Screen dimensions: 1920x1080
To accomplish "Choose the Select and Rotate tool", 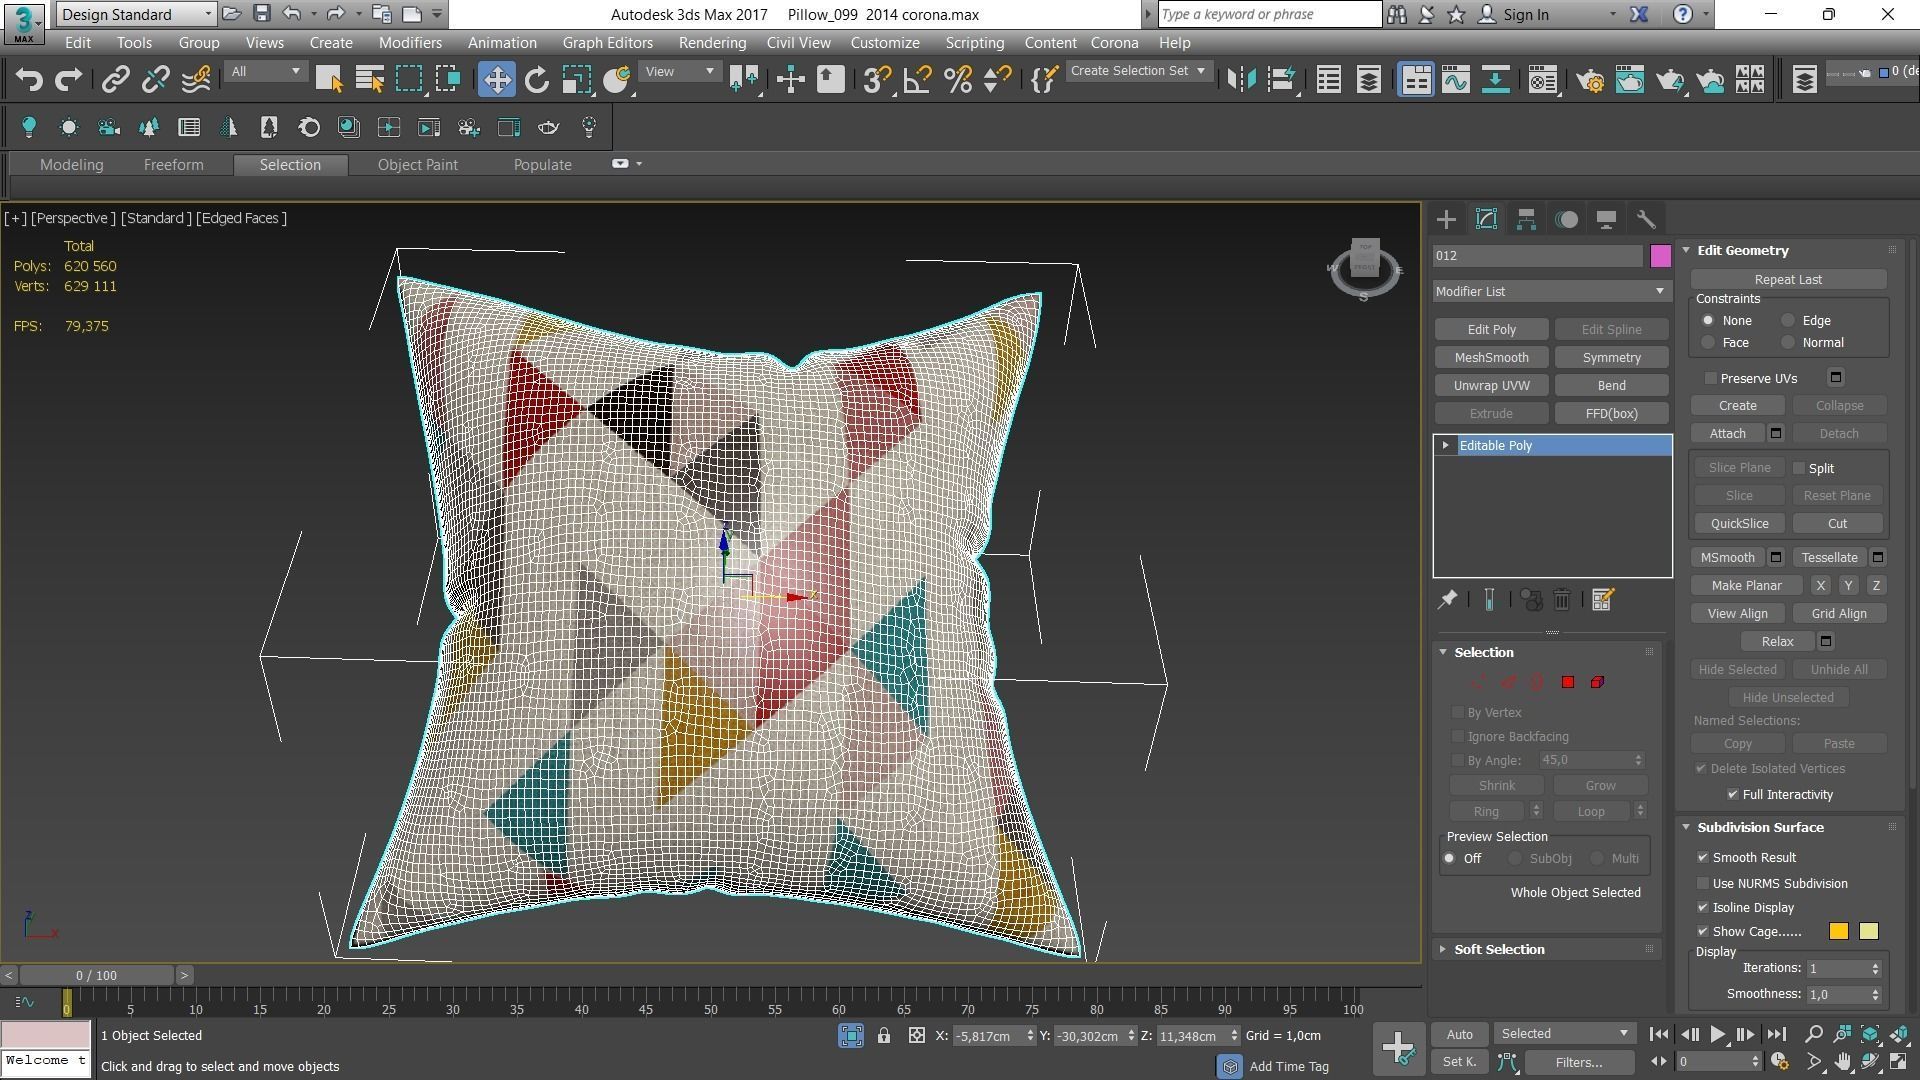I will (537, 80).
